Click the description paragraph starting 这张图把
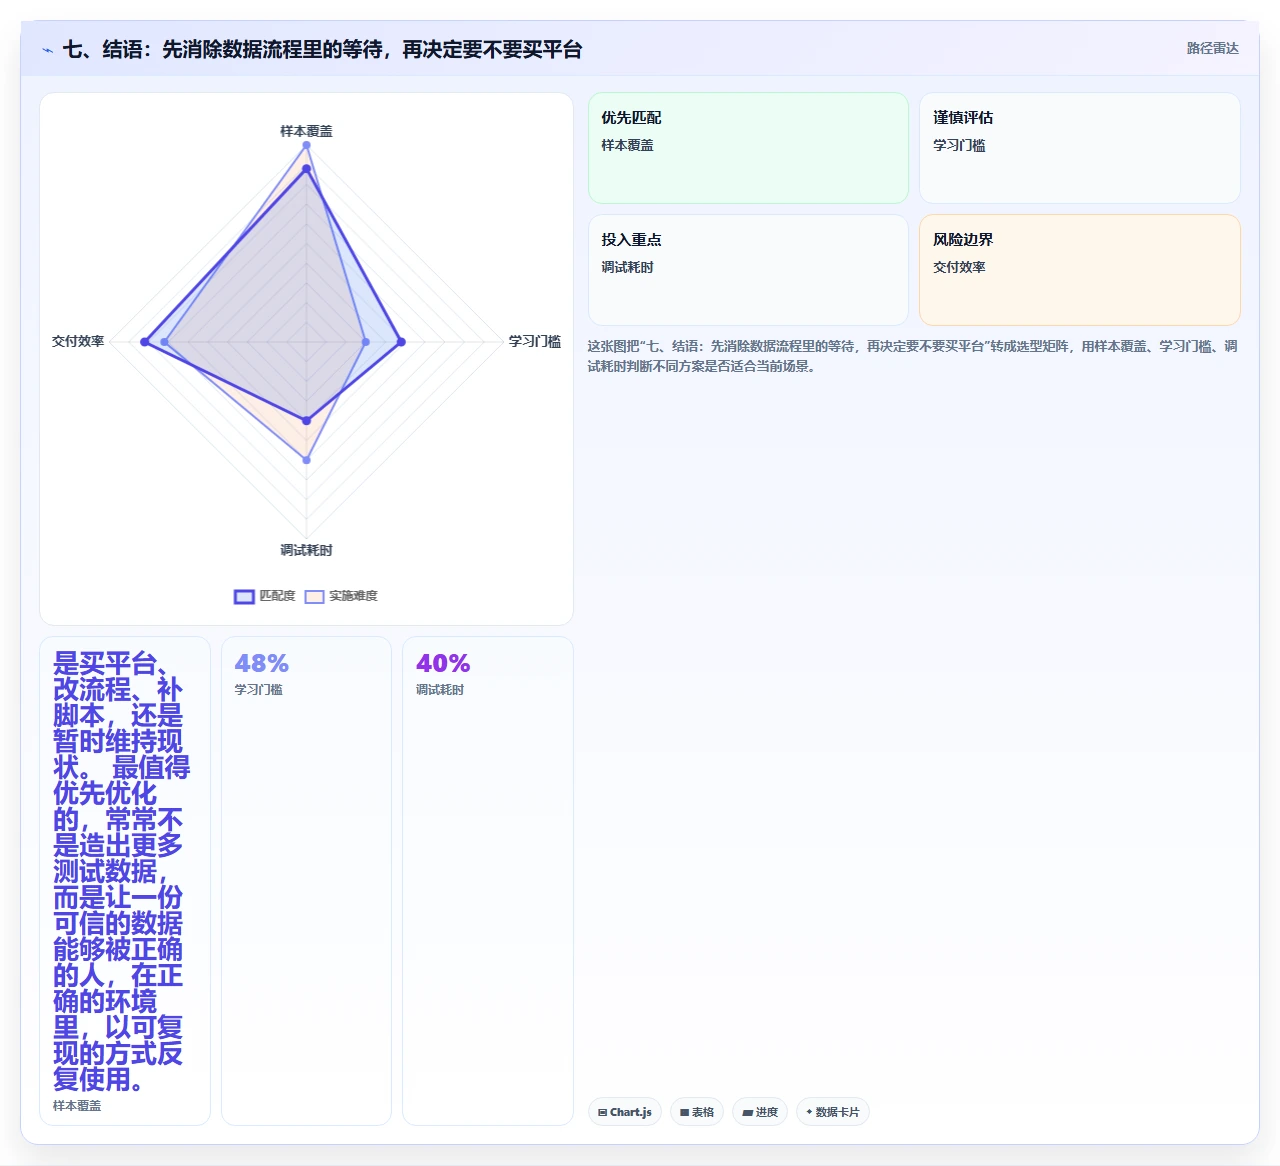The image size is (1280, 1166). 912,356
